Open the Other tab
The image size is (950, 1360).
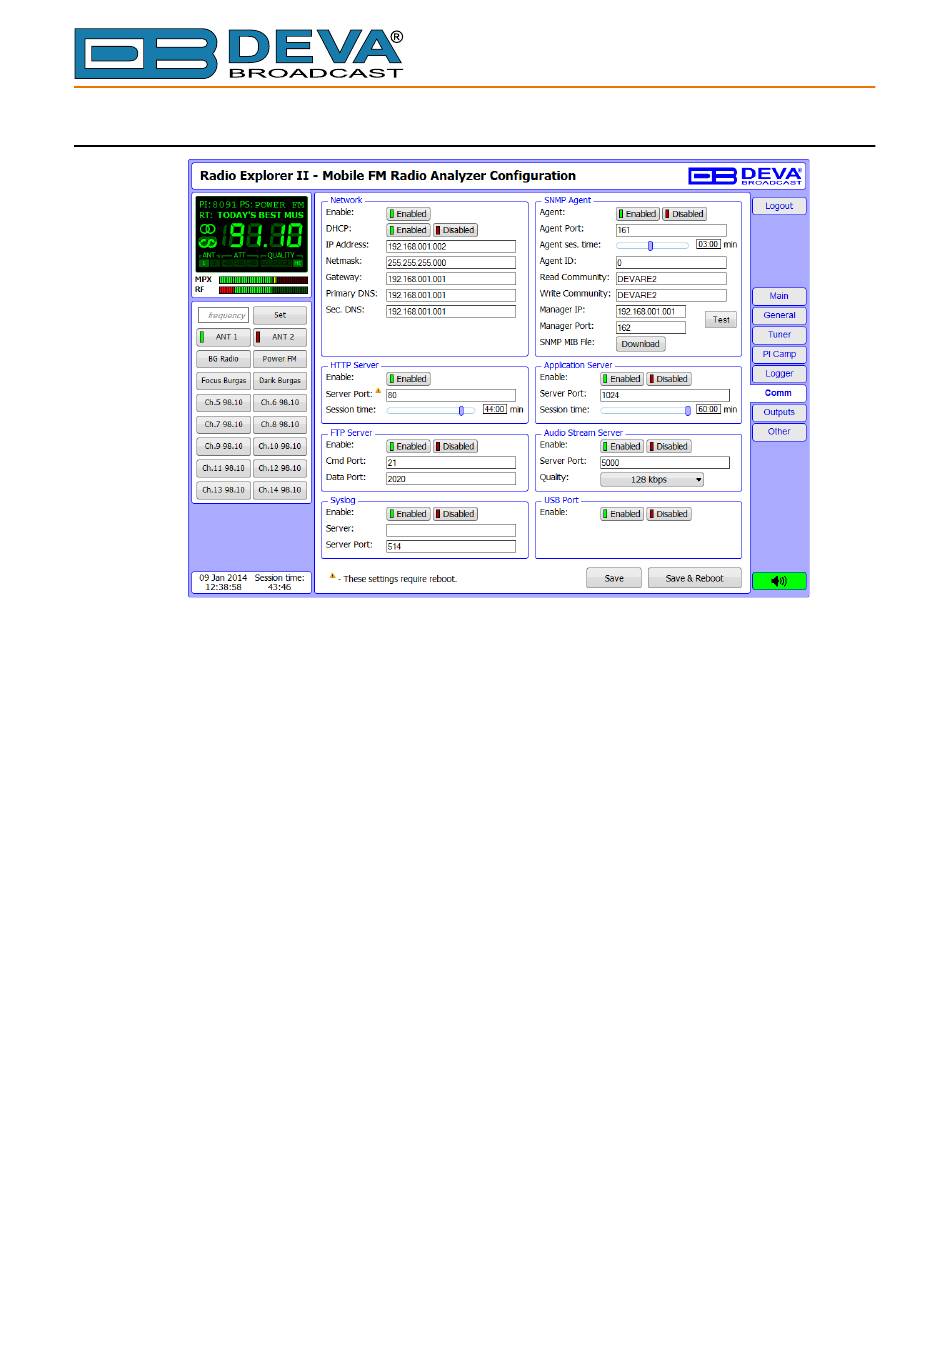(779, 432)
